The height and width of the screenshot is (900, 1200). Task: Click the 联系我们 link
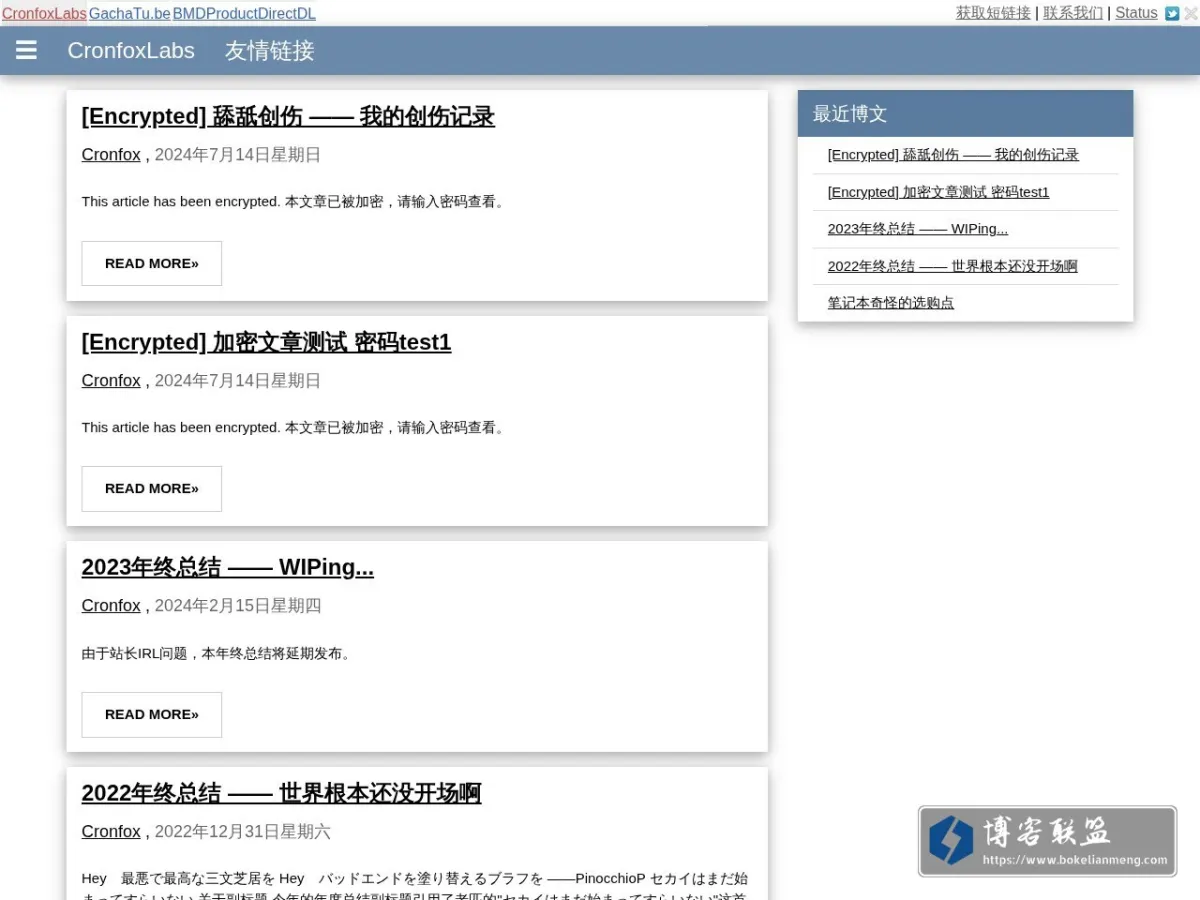click(1073, 13)
